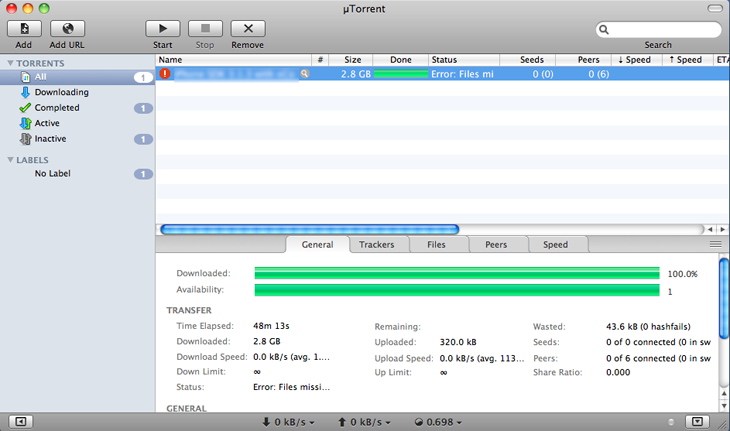This screenshot has width=730, height=431.
Task: Click horizontal scroll left arrow
Action: (710, 229)
